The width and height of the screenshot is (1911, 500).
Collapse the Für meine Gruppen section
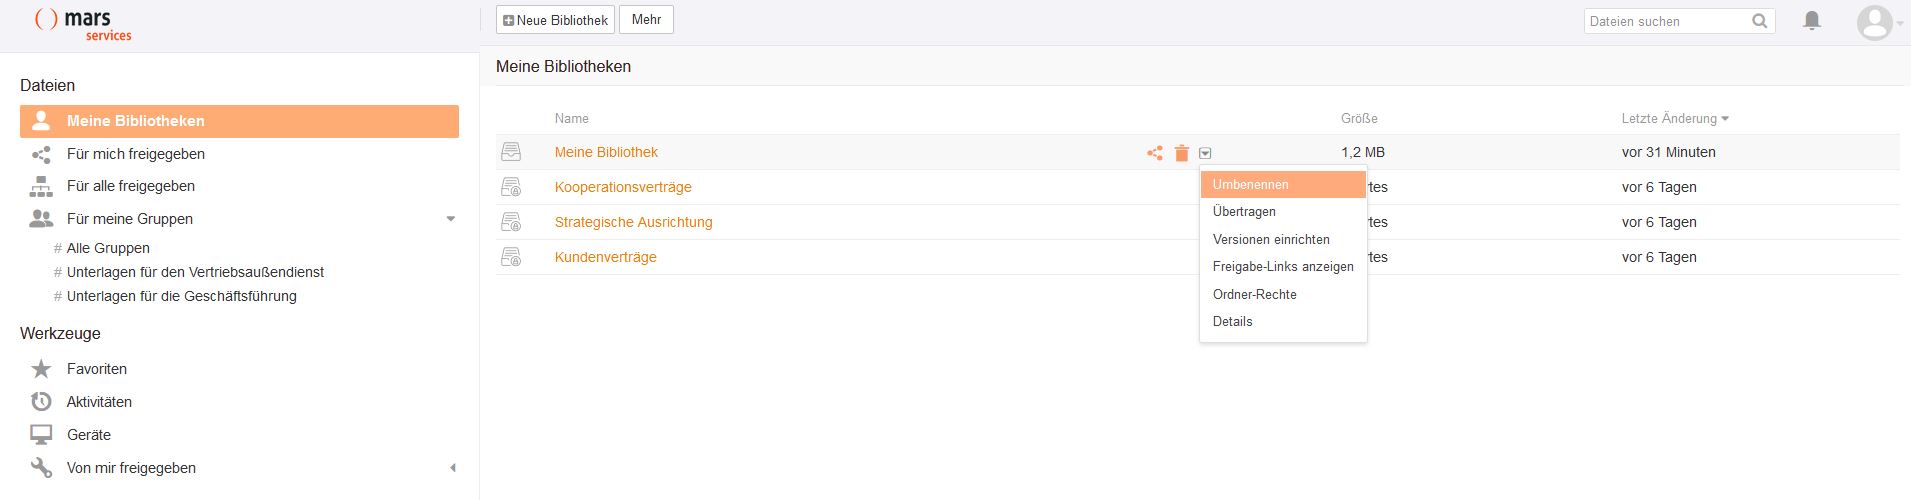[x=451, y=219]
